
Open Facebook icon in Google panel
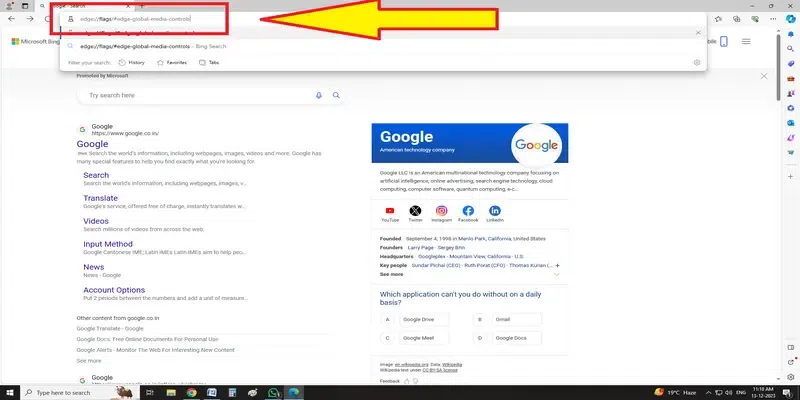[468, 211]
